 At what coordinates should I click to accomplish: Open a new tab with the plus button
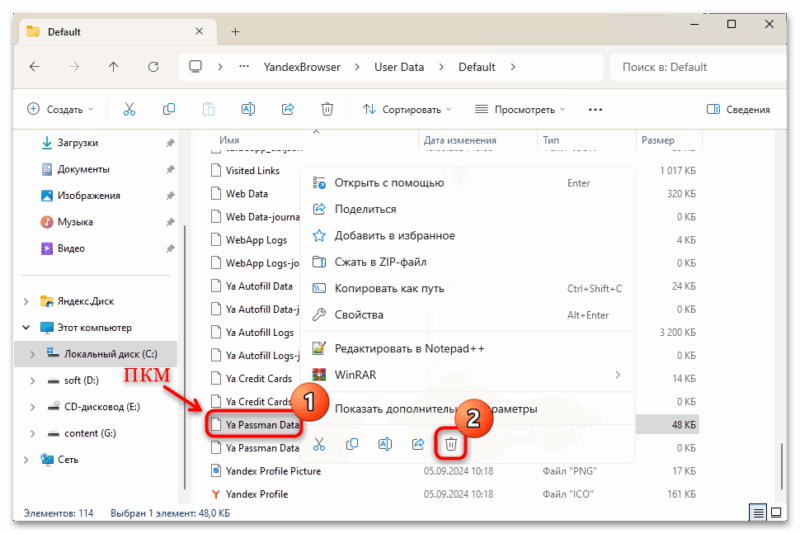[235, 32]
